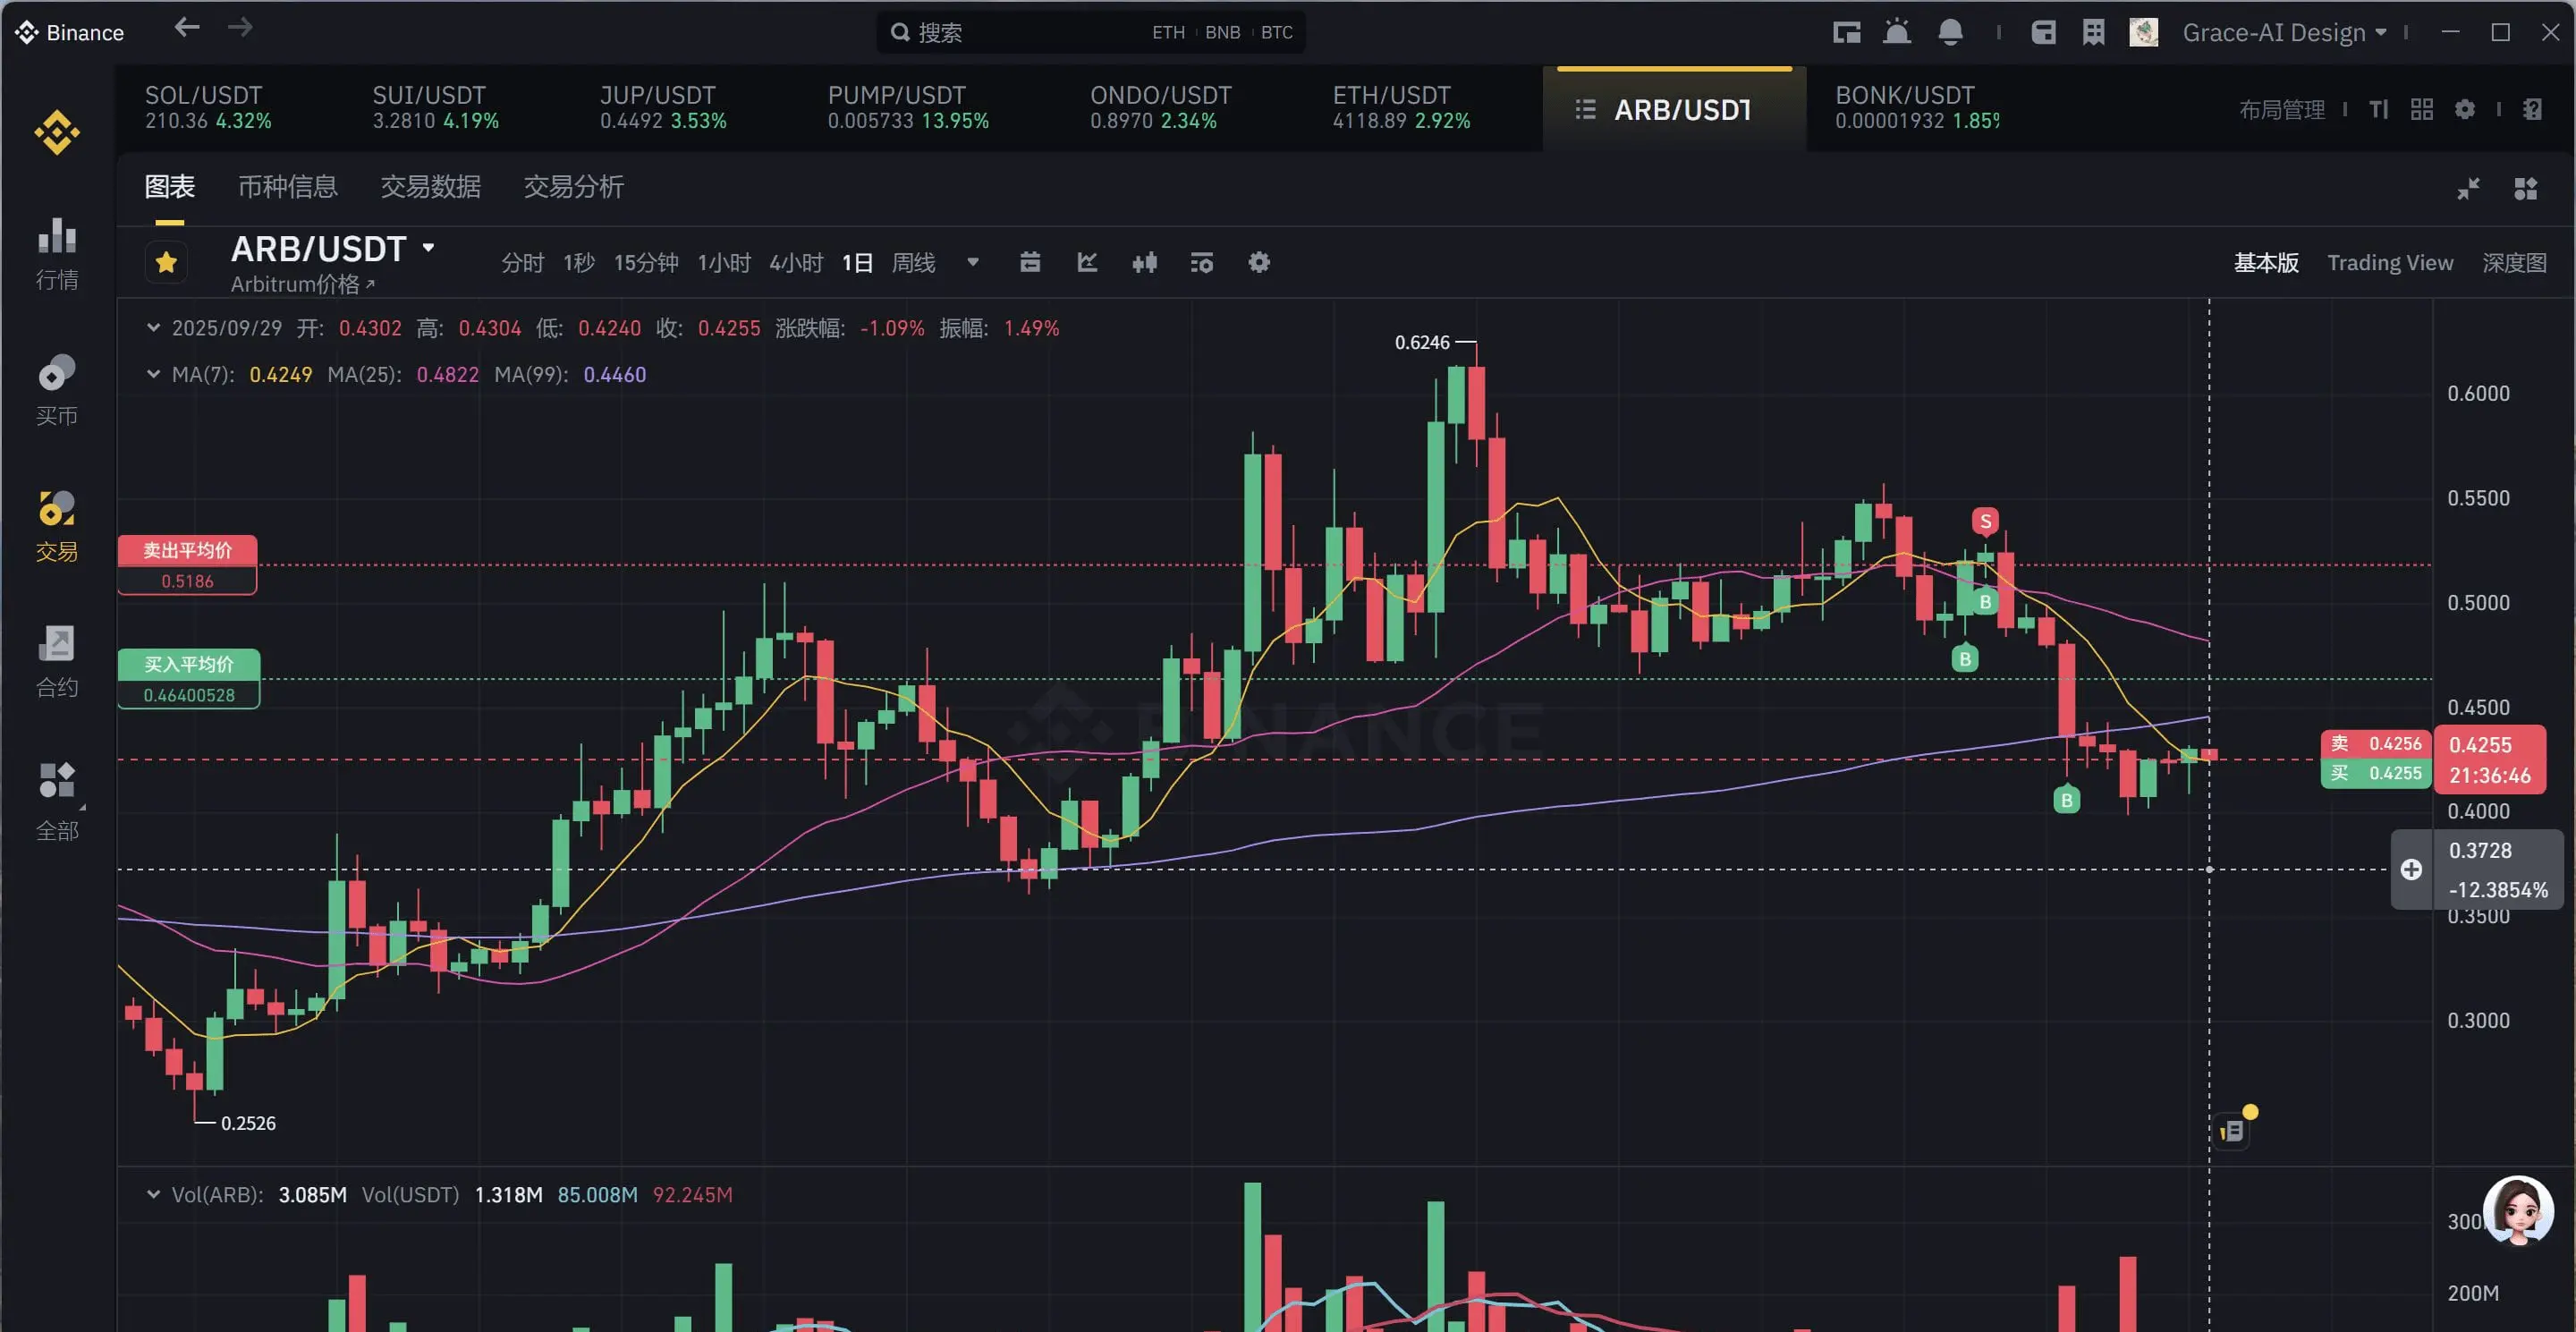Select the 1日 interval

pos(857,262)
